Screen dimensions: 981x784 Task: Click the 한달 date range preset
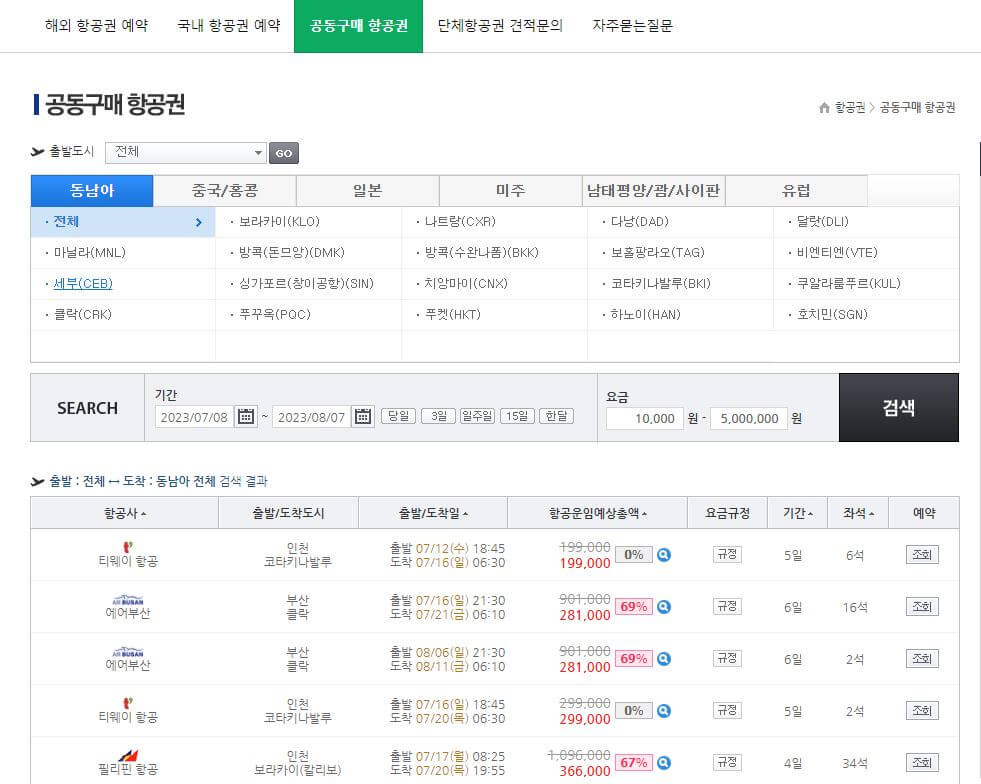556,417
